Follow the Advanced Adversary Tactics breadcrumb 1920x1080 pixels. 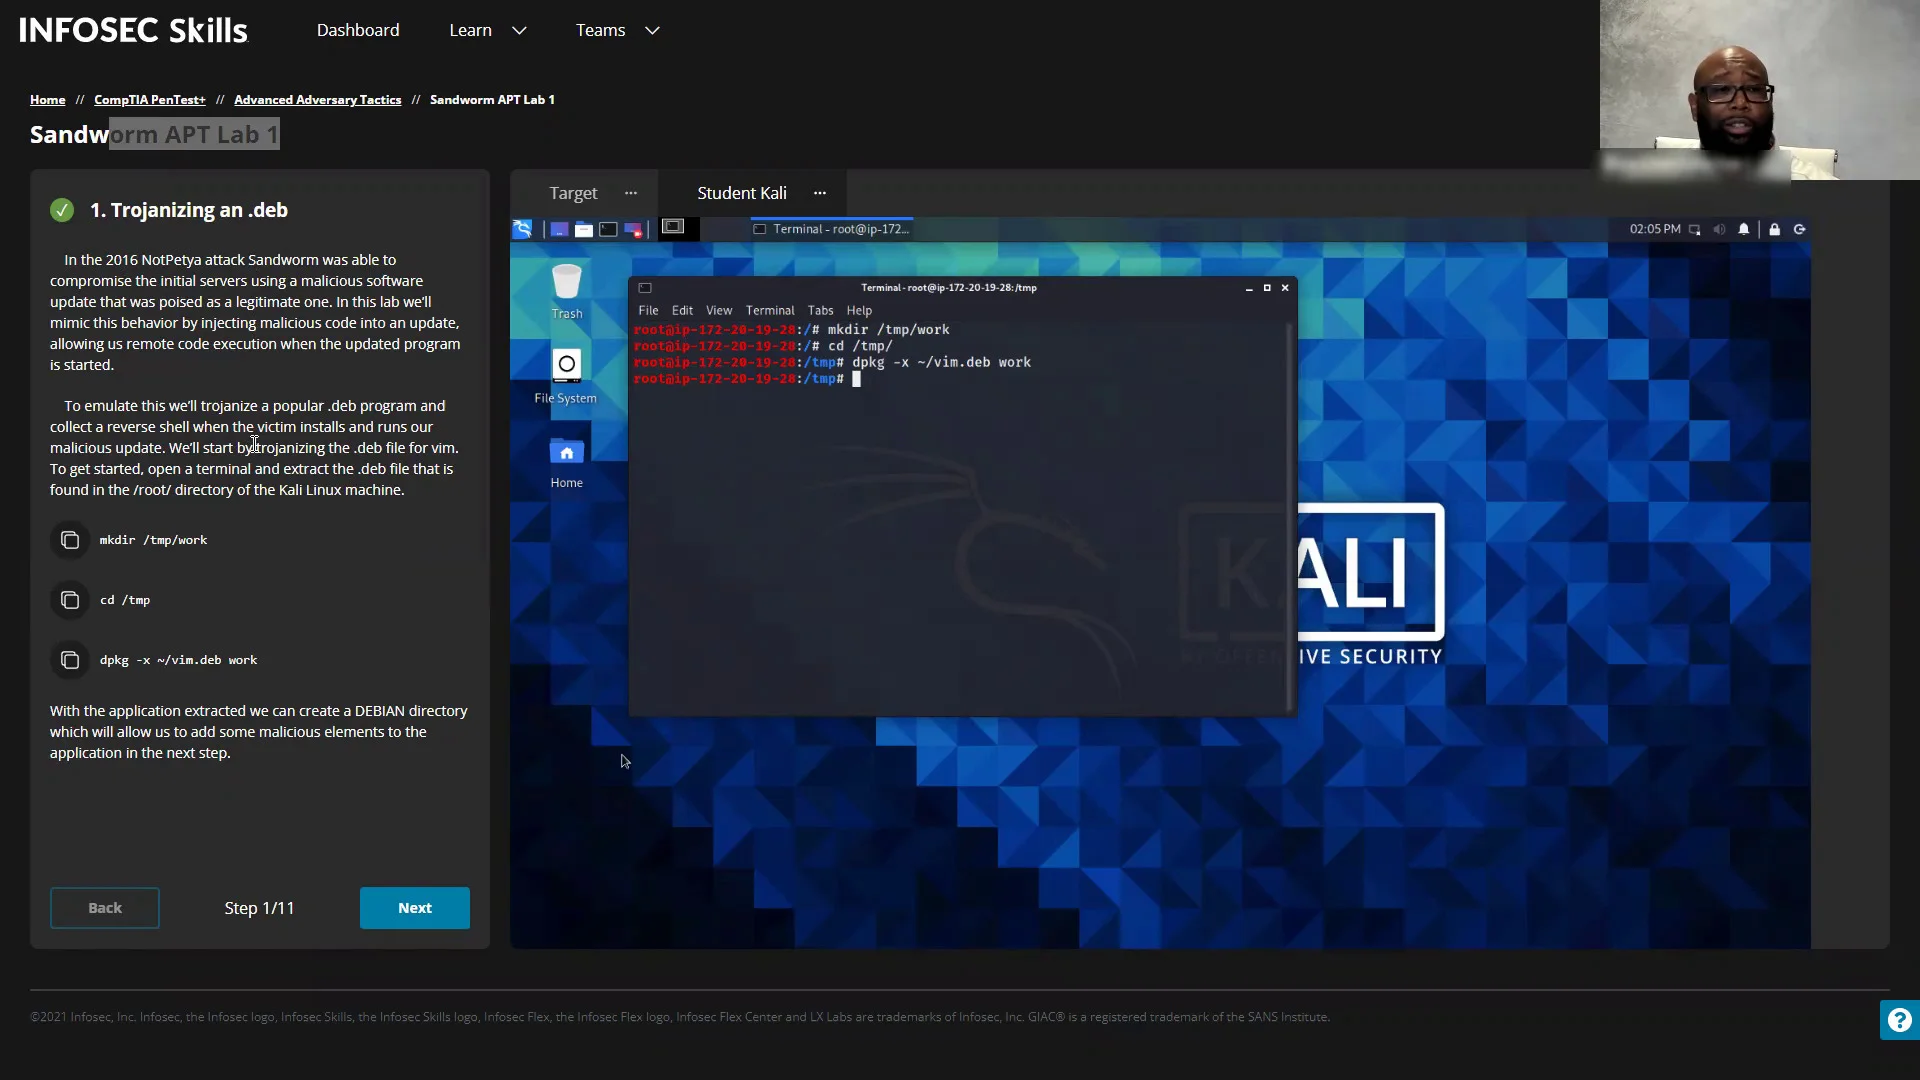[317, 100]
